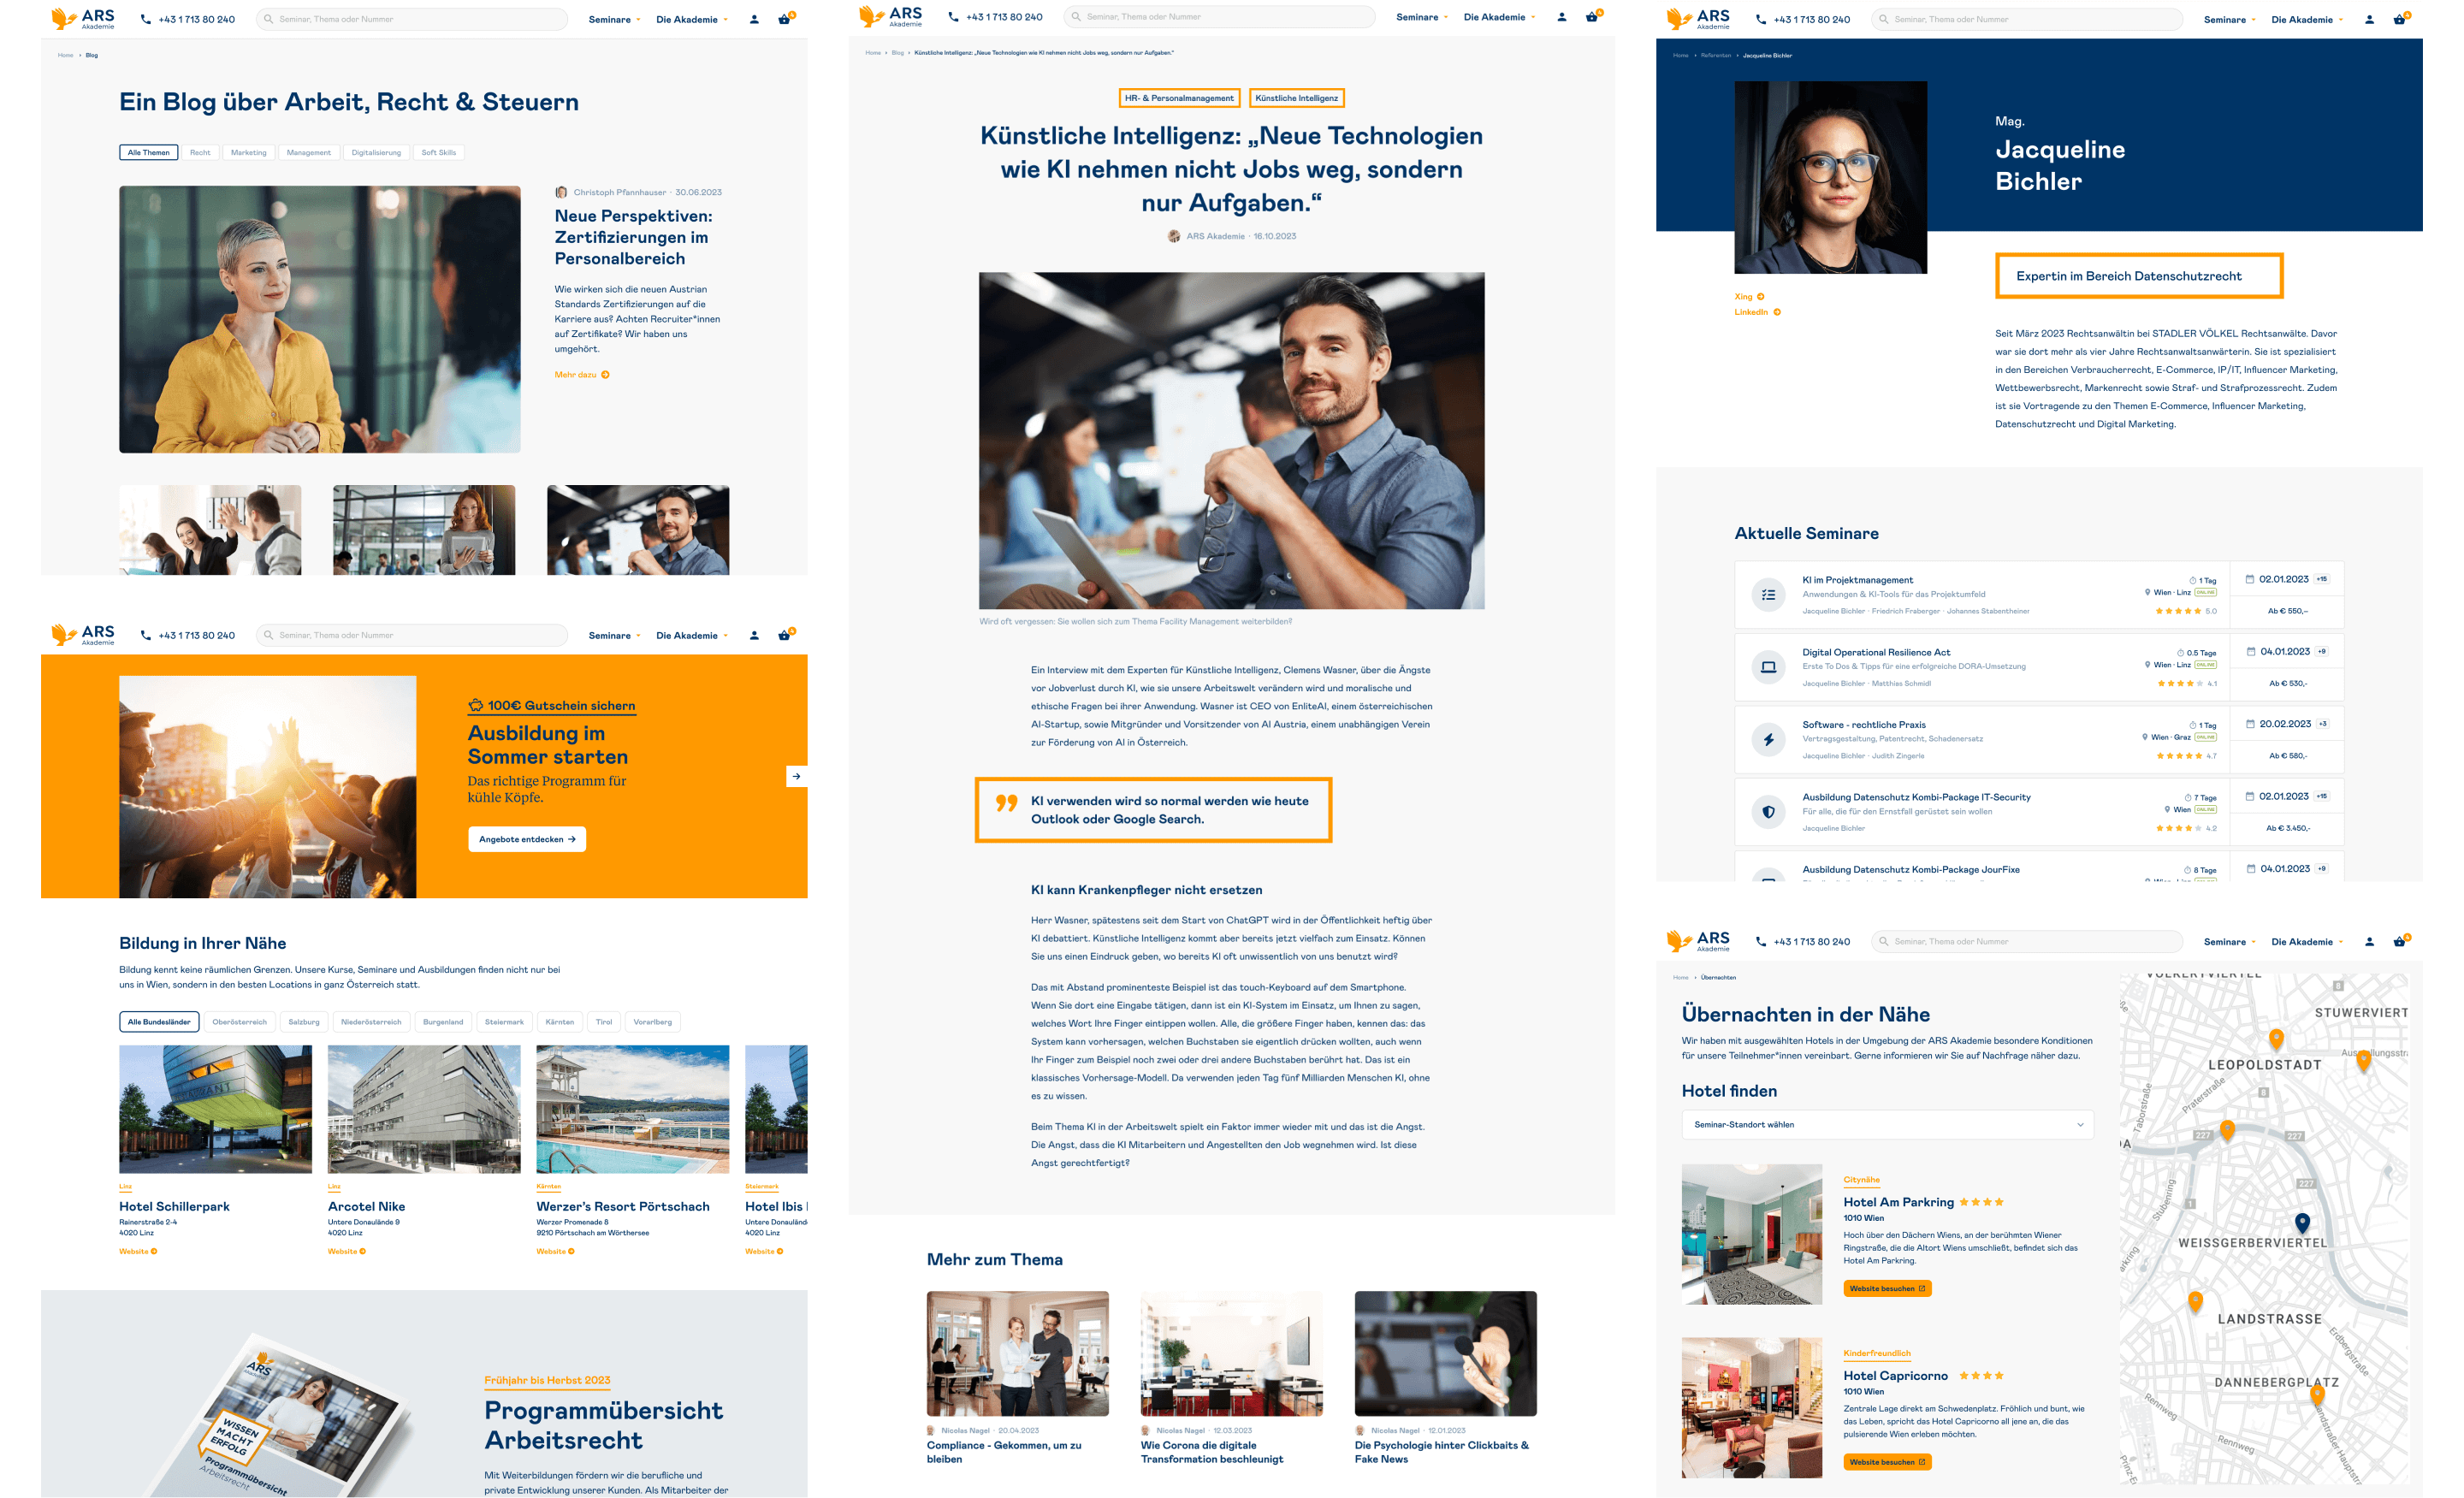Click the arrow icon next to Xing

coord(1761,297)
